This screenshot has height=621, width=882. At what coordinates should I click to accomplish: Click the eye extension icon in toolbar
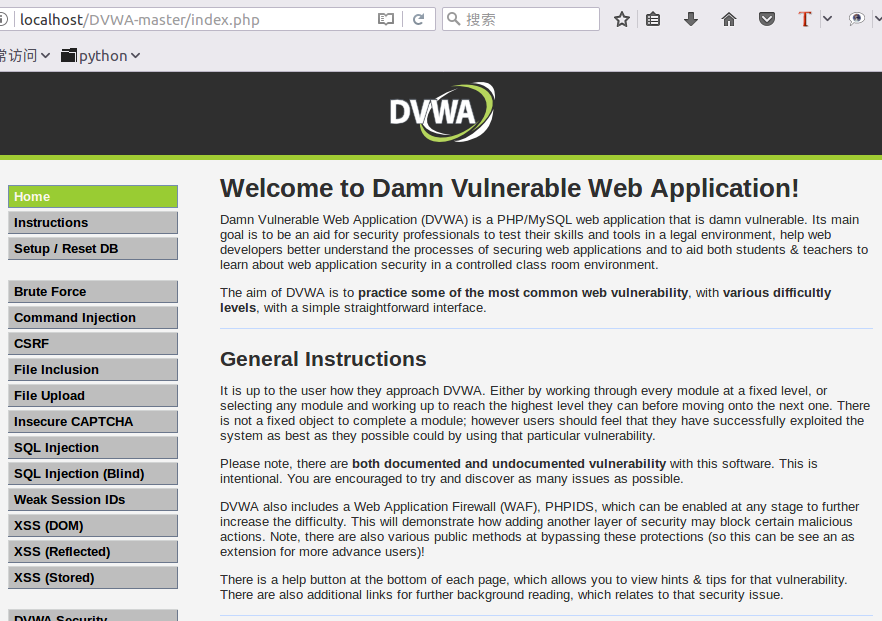click(x=857, y=19)
